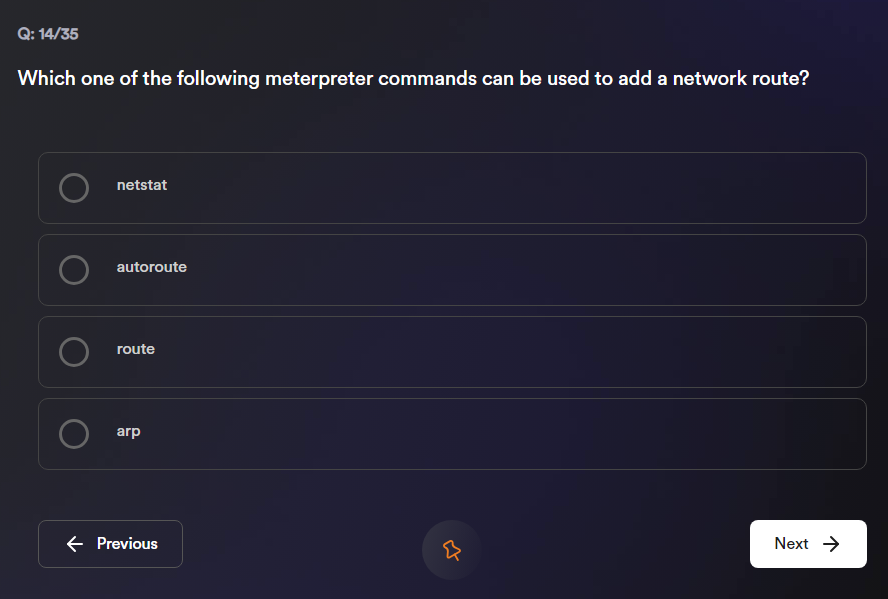Pick the arp radio button
Image resolution: width=888 pixels, height=599 pixels.
pos(74,434)
